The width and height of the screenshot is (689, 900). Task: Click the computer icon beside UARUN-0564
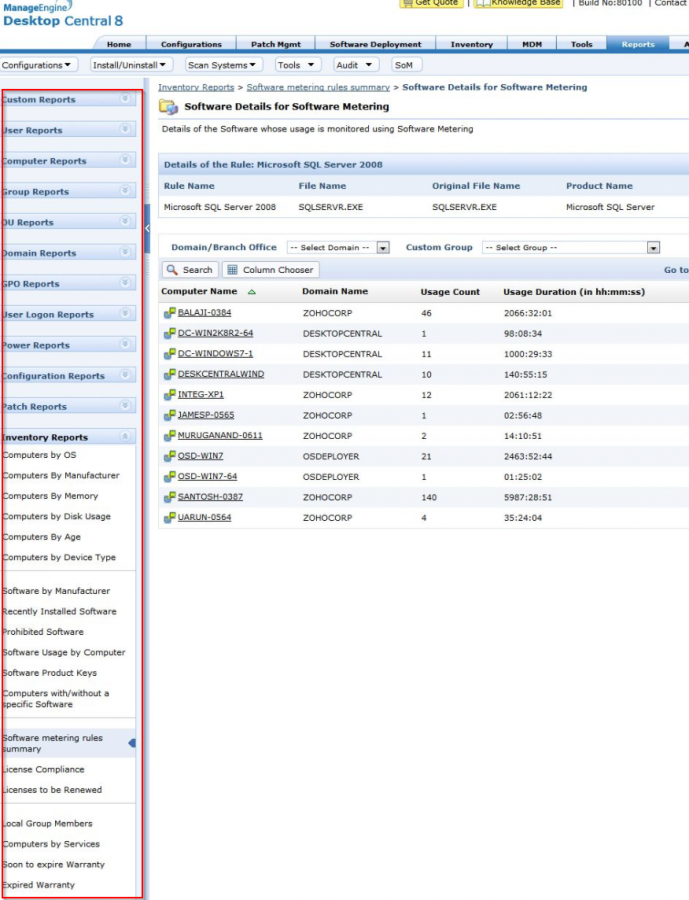pos(169,518)
